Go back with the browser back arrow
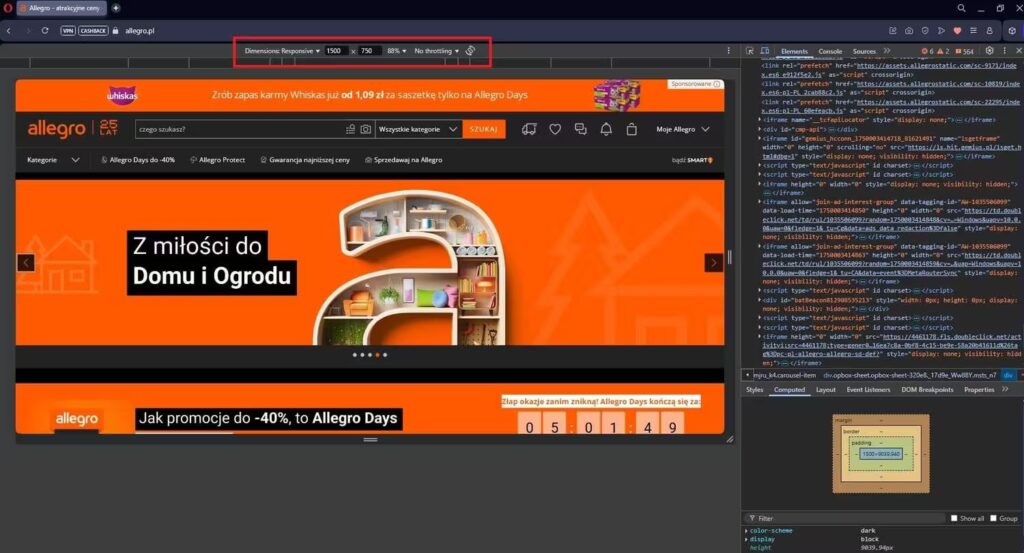This screenshot has width=1024, height=553. (x=8, y=30)
